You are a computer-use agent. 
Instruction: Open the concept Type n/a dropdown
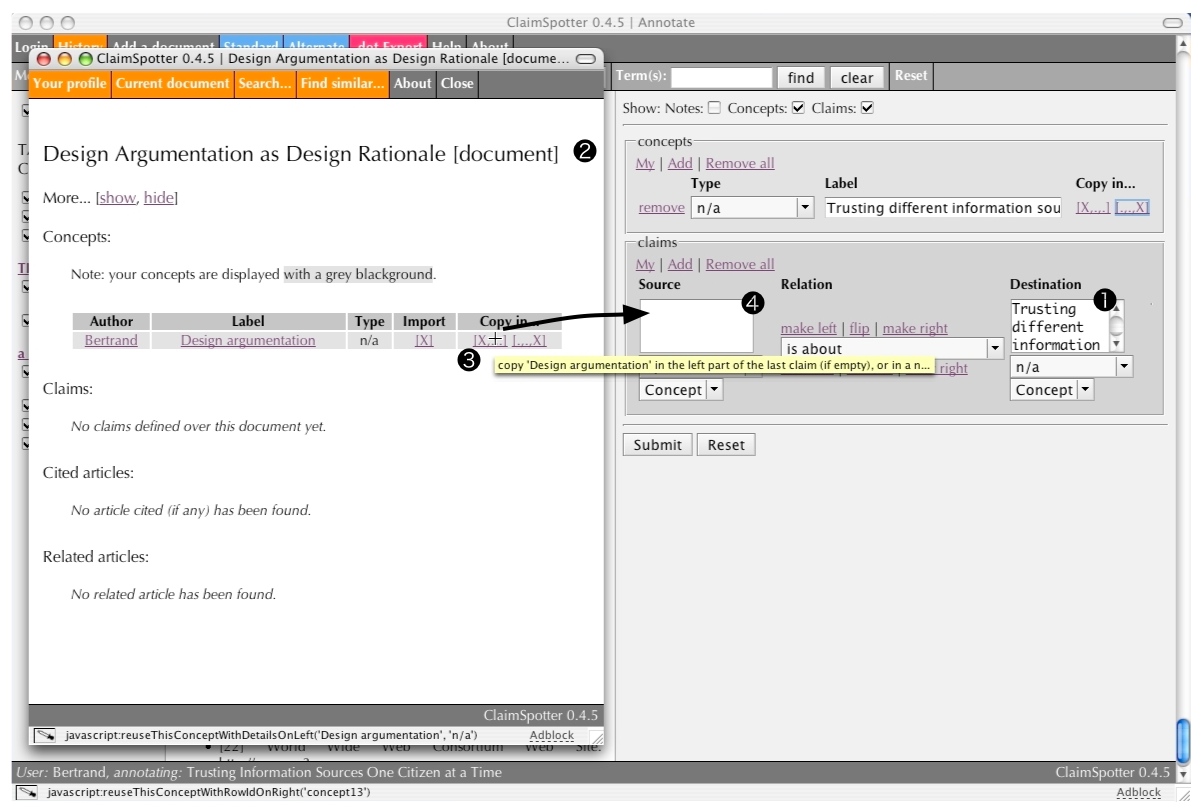(752, 208)
